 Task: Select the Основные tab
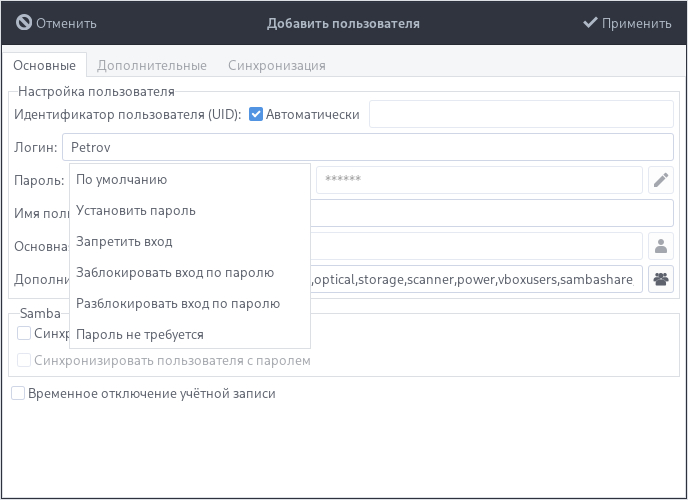coord(44,65)
